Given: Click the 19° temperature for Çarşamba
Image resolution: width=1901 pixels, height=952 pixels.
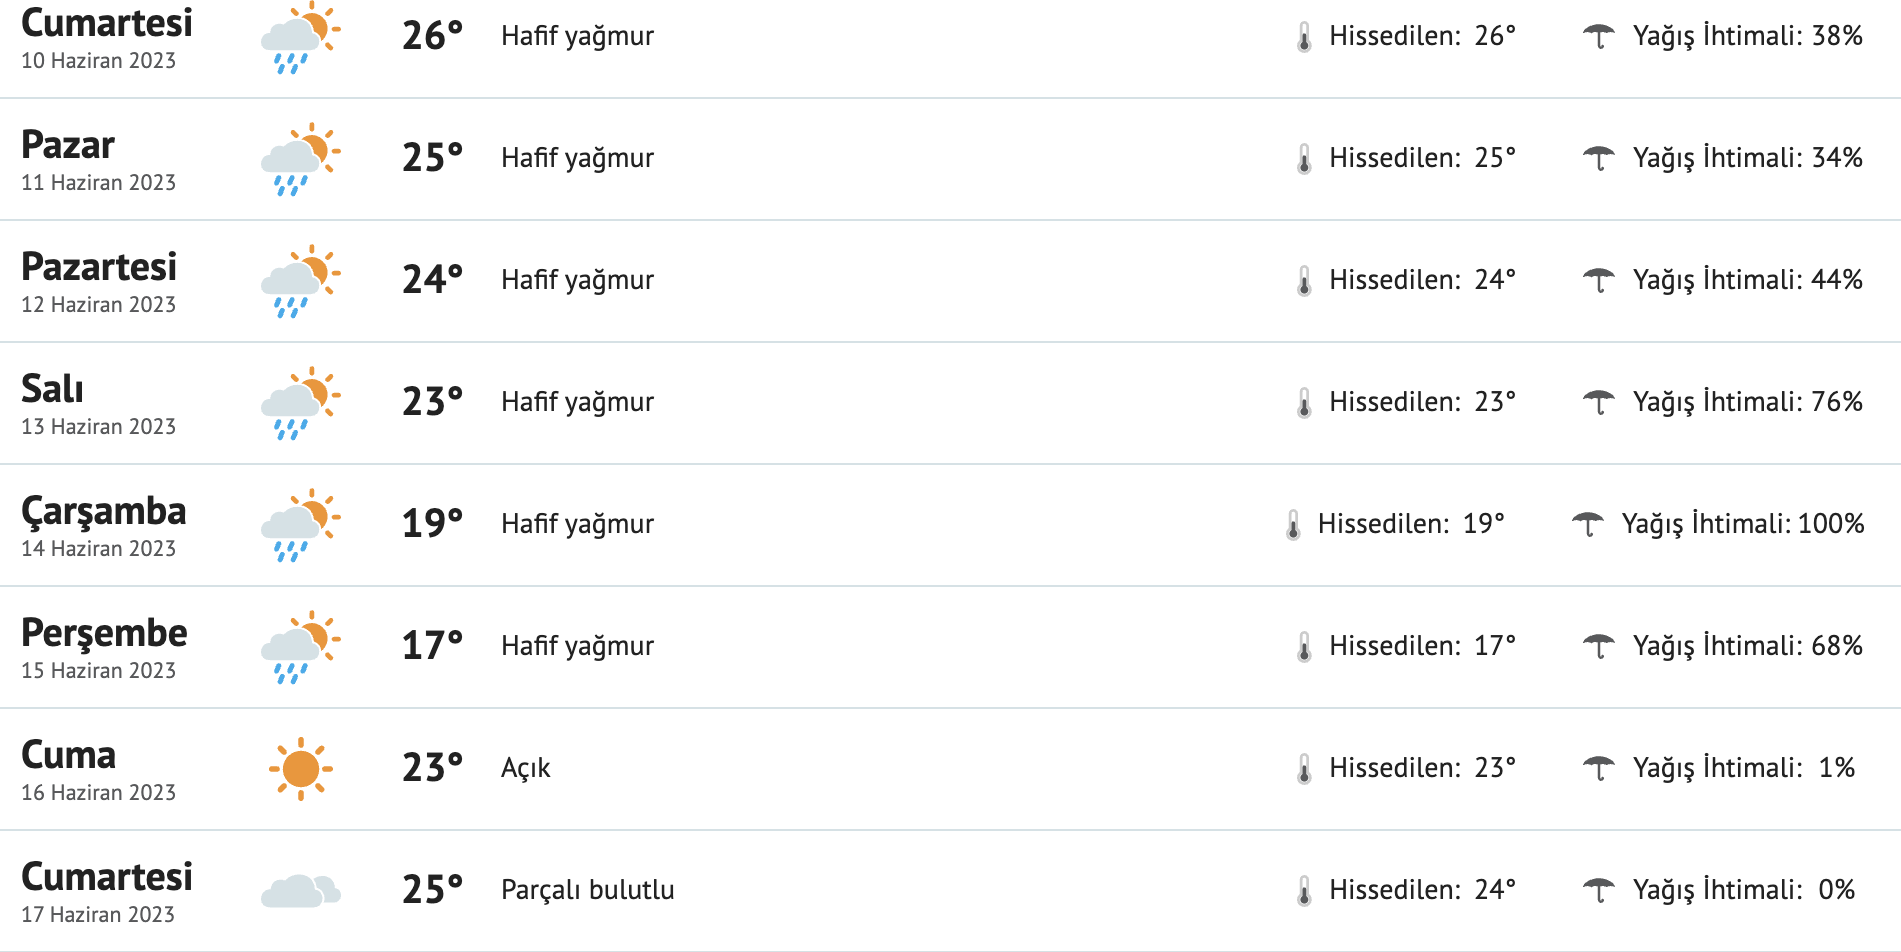Looking at the screenshot, I should (432, 523).
